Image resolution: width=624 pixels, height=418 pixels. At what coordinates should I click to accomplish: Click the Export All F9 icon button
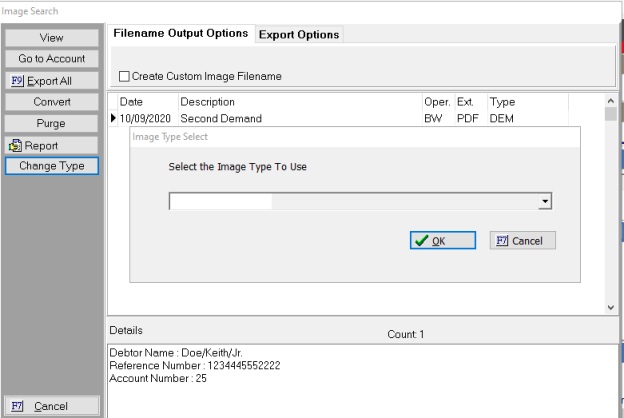(51, 81)
